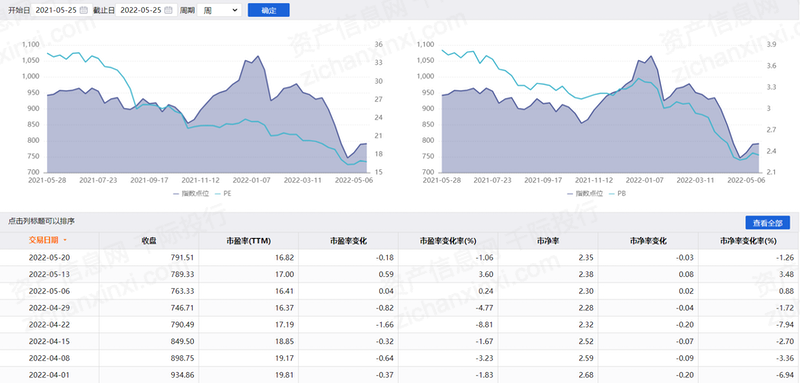Sort by 市净率 column header
The width and height of the screenshot is (800, 383).
tap(548, 240)
